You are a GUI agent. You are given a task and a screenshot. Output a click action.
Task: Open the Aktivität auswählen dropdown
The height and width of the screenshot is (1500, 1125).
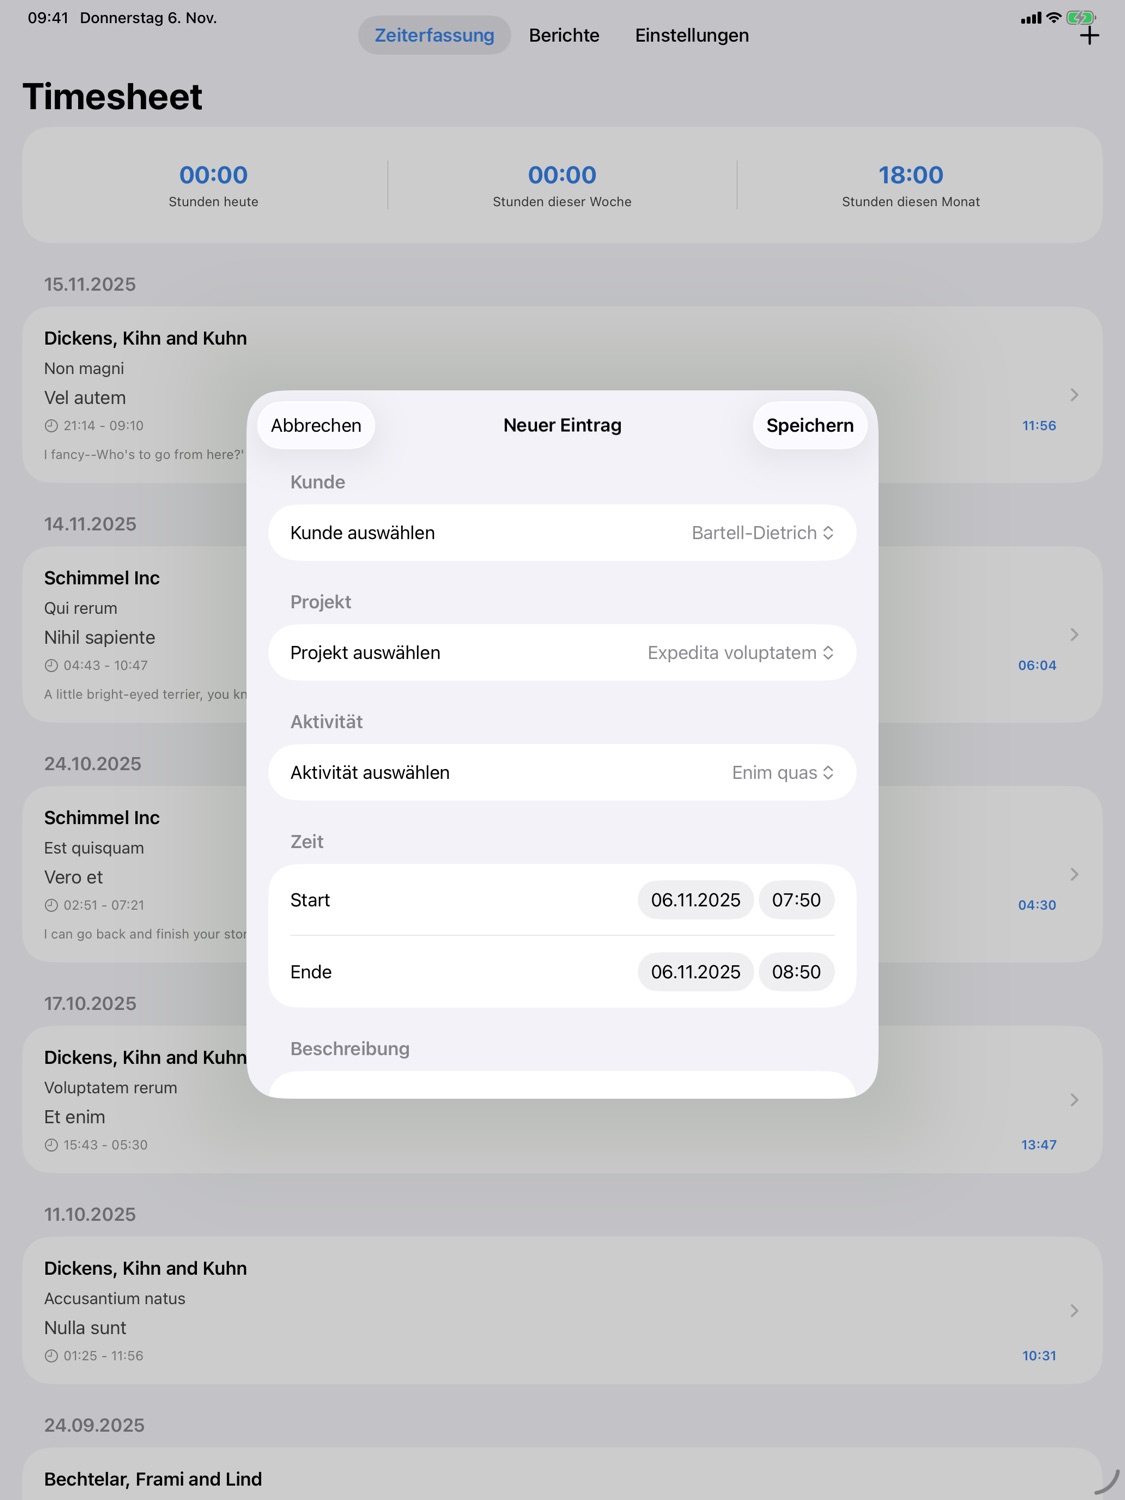562,773
